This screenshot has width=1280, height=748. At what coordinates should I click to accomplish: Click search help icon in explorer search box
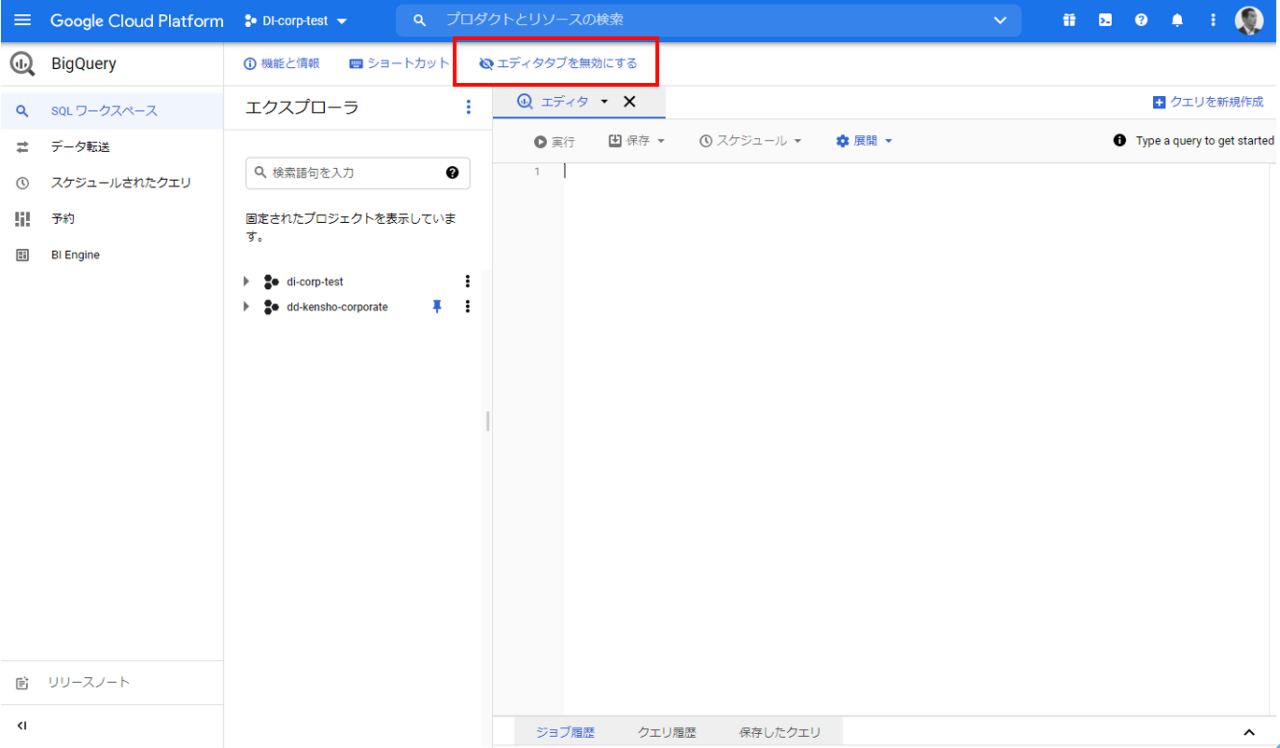point(452,173)
